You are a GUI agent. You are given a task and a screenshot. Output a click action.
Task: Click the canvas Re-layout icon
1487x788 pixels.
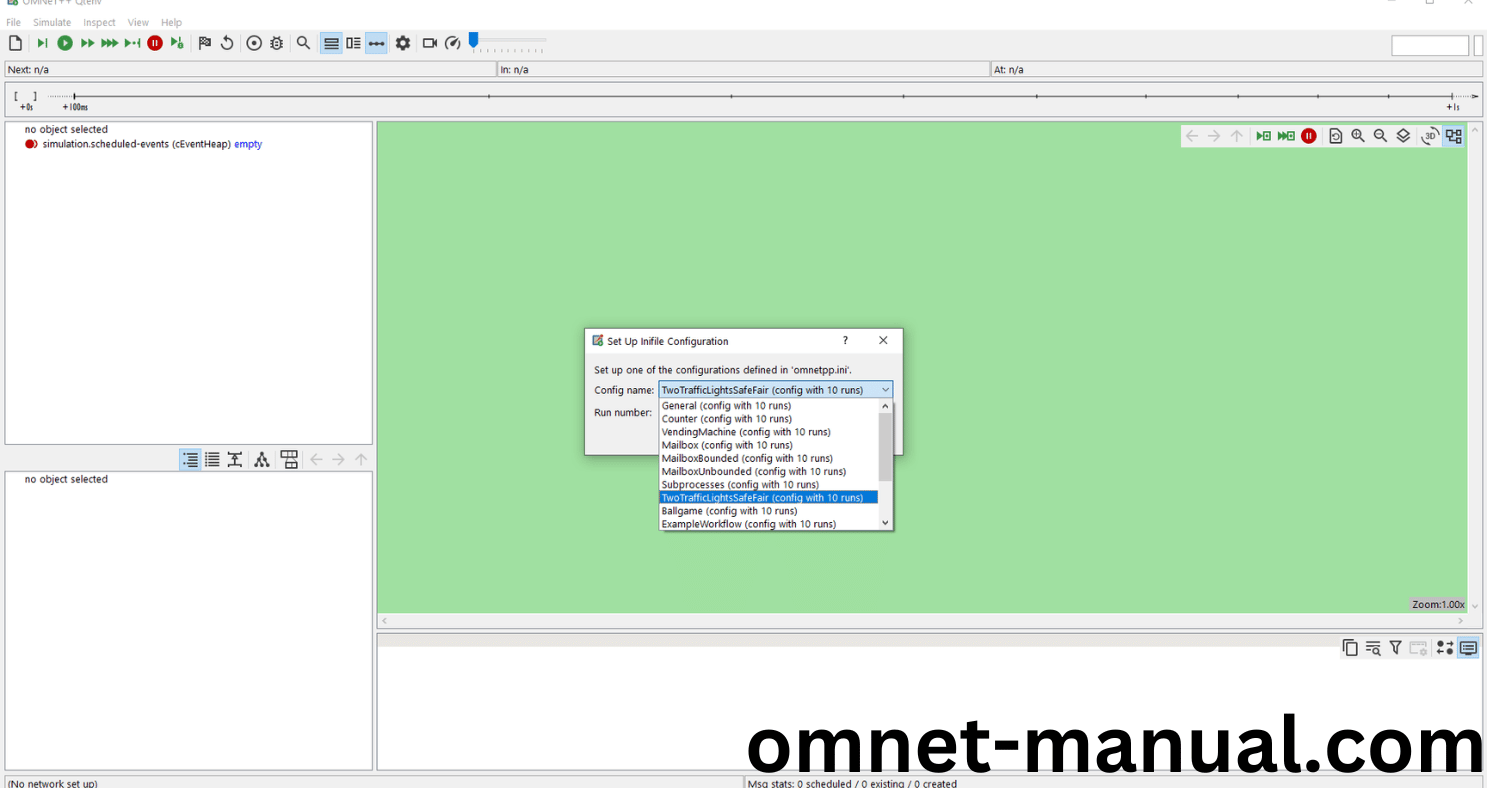tap(1336, 136)
